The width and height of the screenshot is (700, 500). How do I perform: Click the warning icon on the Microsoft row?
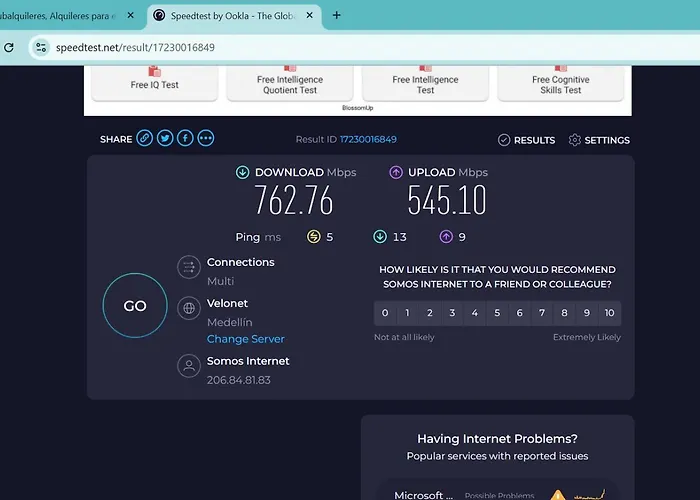click(558, 495)
